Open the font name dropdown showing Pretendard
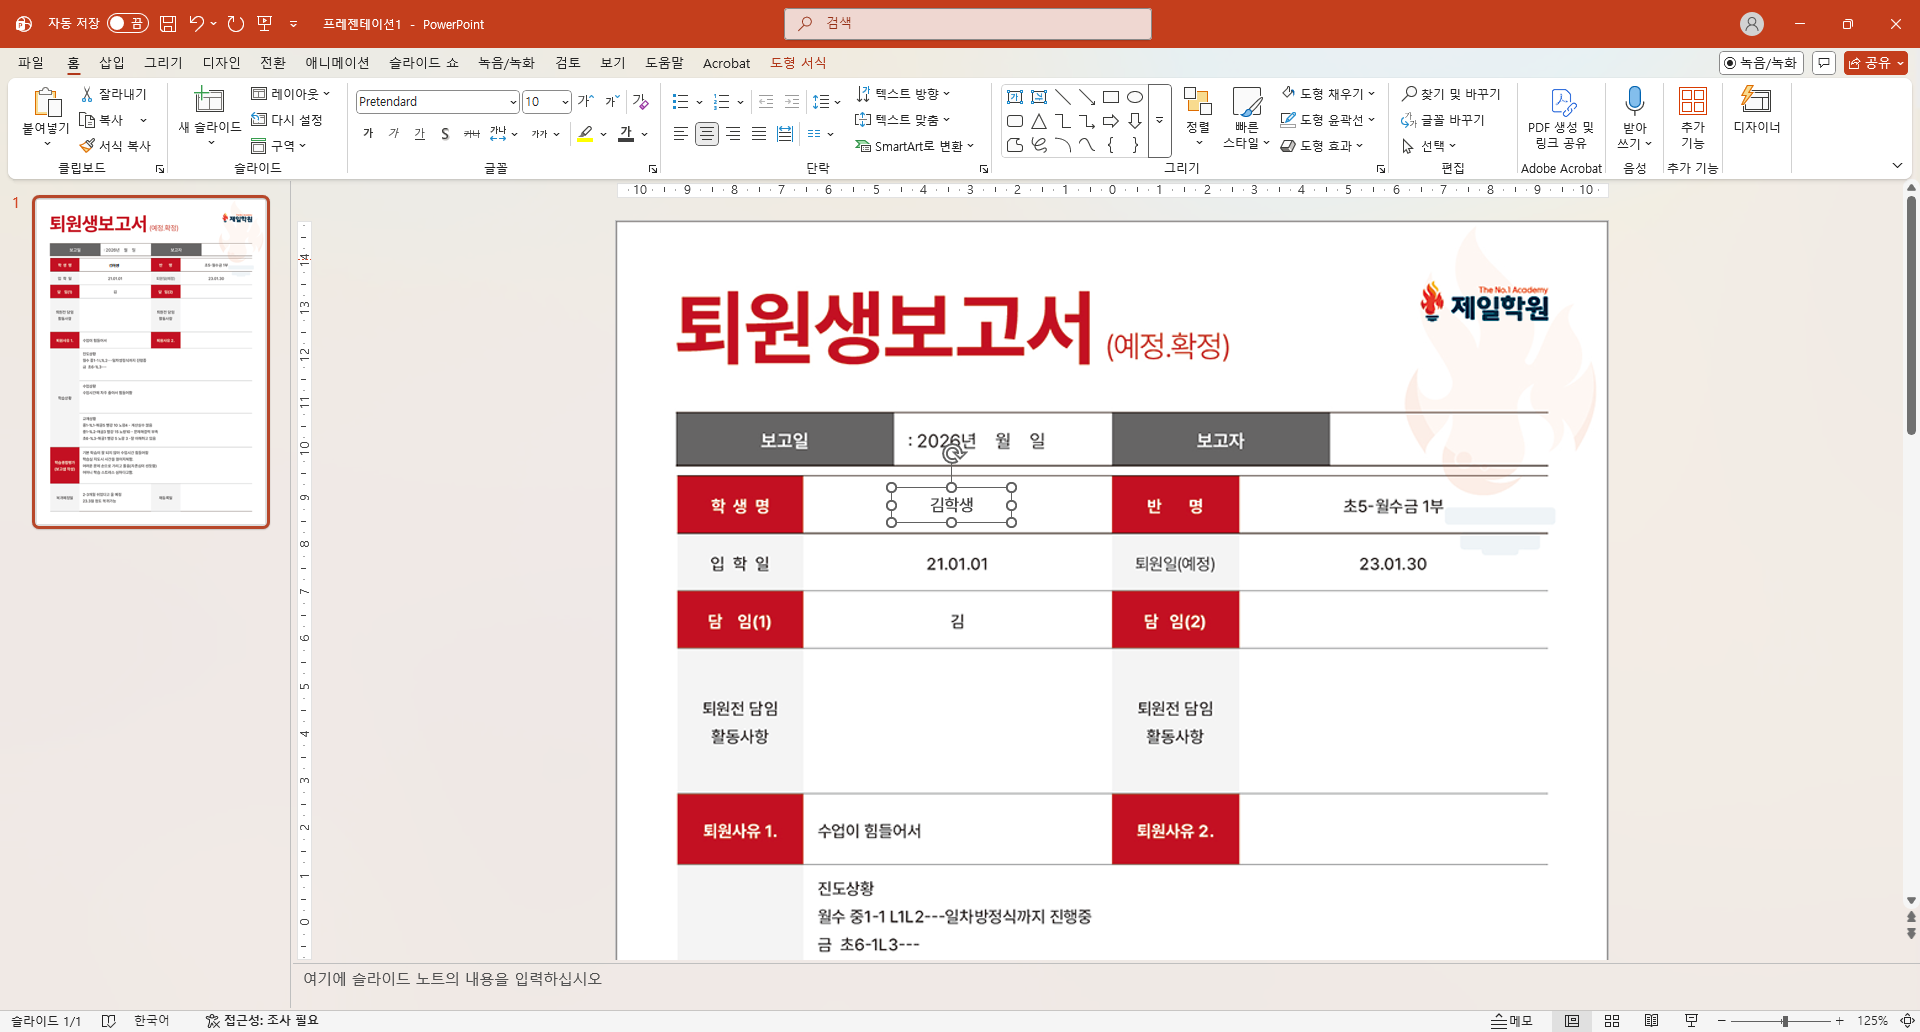Screen dimensions: 1920x1032 [x=513, y=102]
